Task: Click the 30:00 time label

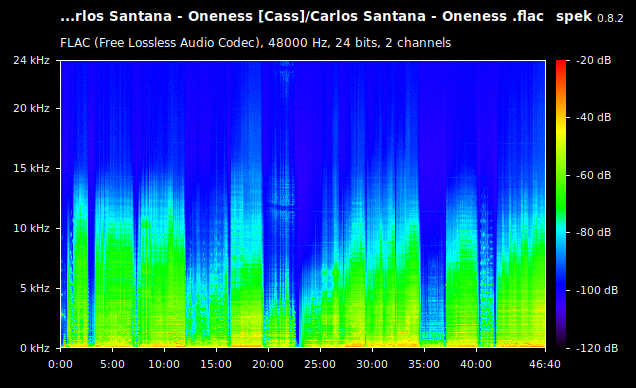Action: point(372,364)
